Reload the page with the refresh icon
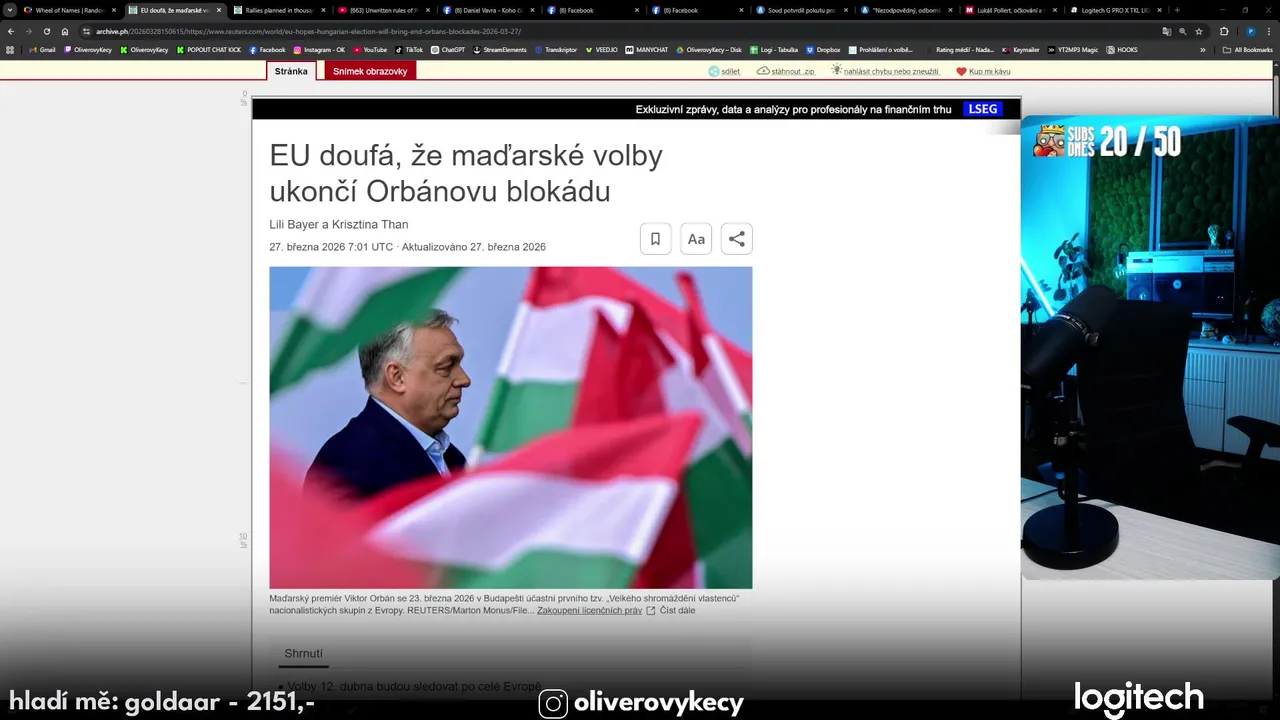The height and width of the screenshot is (720, 1280). (47, 31)
